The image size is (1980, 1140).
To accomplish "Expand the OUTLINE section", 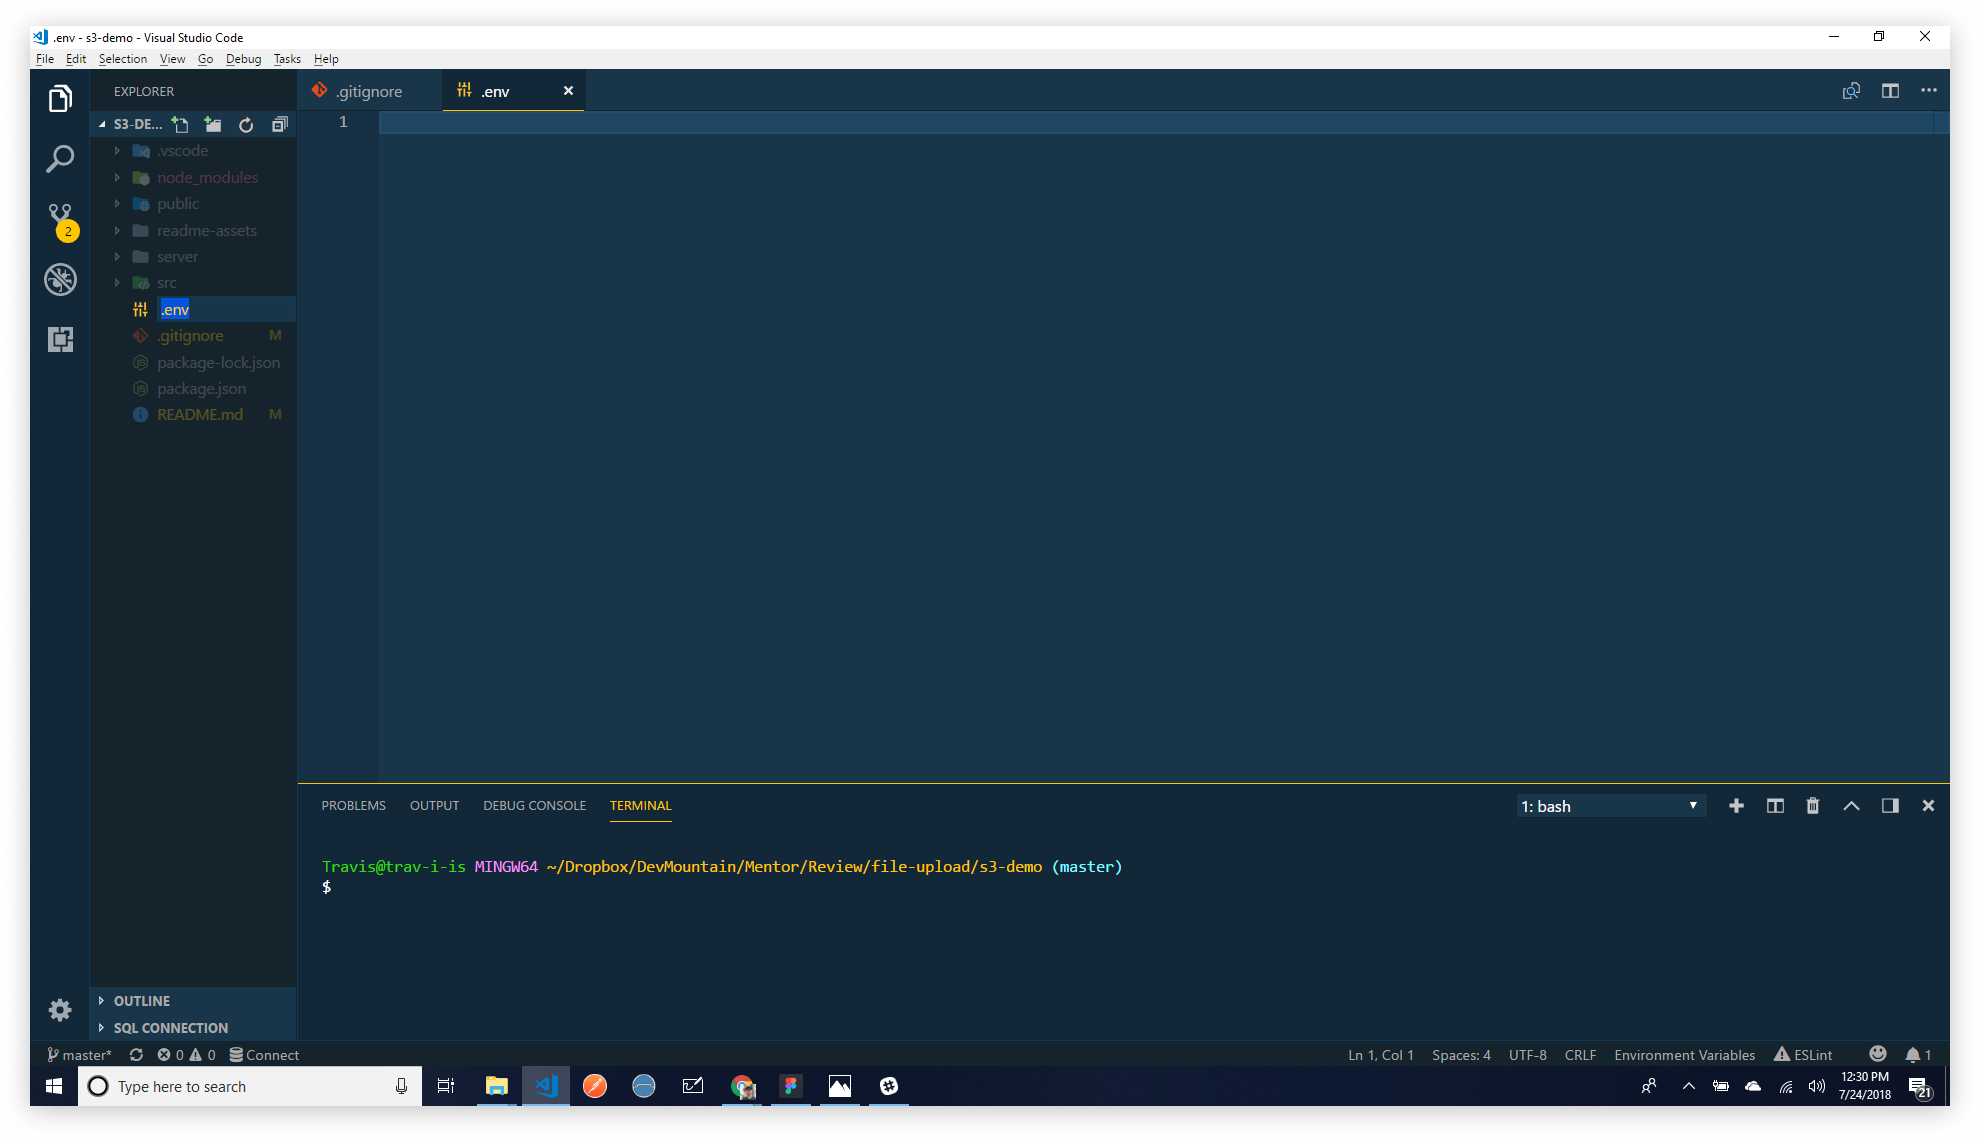I will (141, 1001).
